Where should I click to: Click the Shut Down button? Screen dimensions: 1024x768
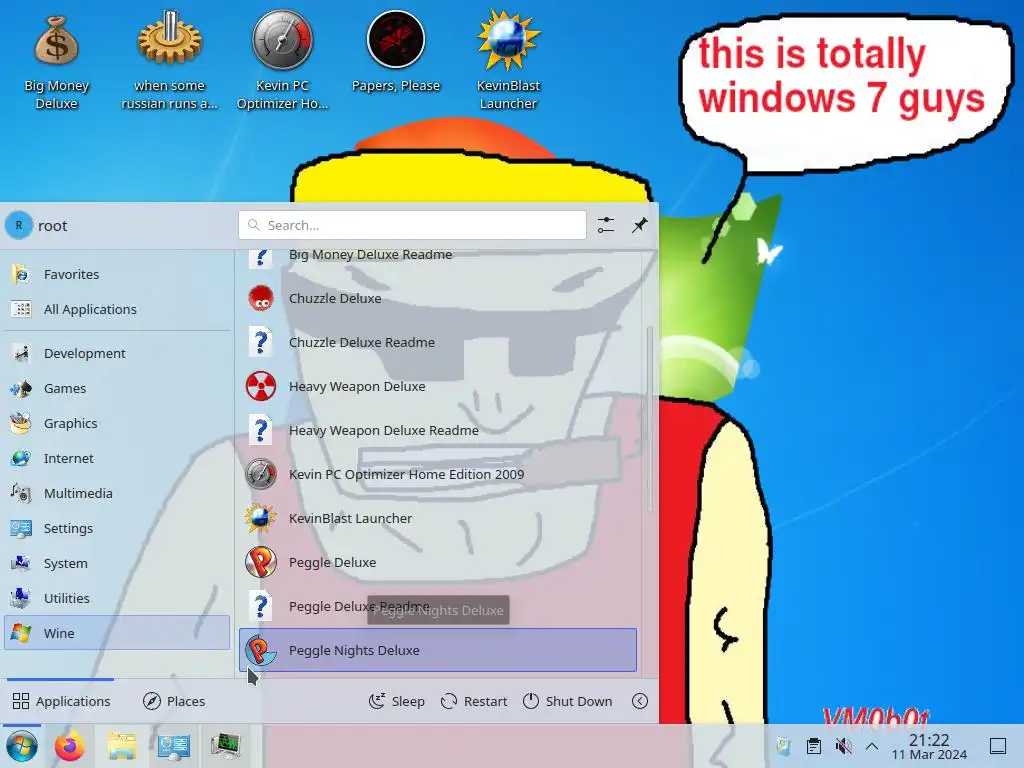point(568,701)
